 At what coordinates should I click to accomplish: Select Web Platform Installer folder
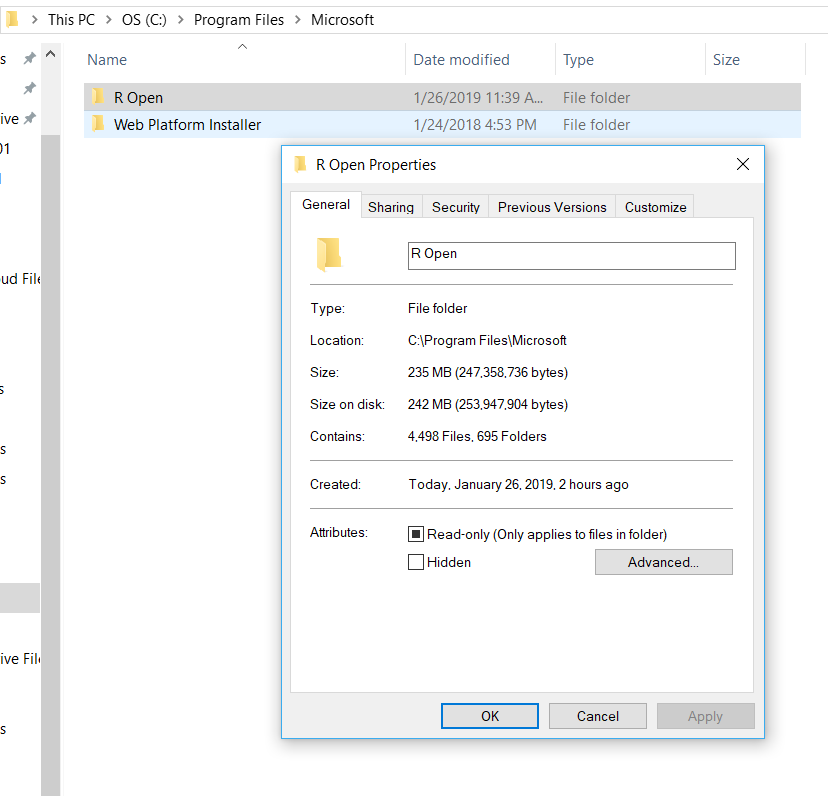pyautogui.click(x=442, y=125)
